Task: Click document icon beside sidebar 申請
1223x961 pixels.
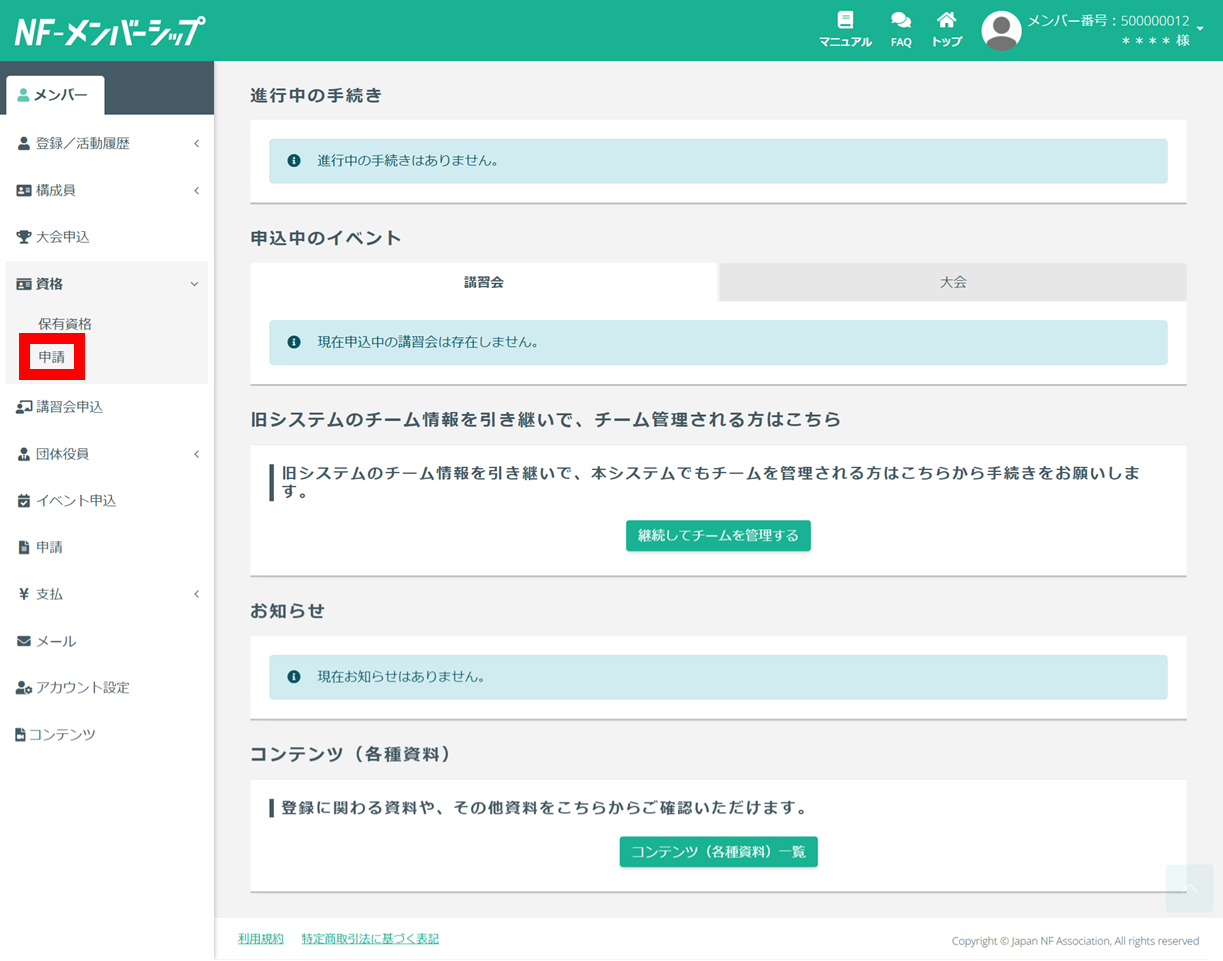Action: (24, 548)
